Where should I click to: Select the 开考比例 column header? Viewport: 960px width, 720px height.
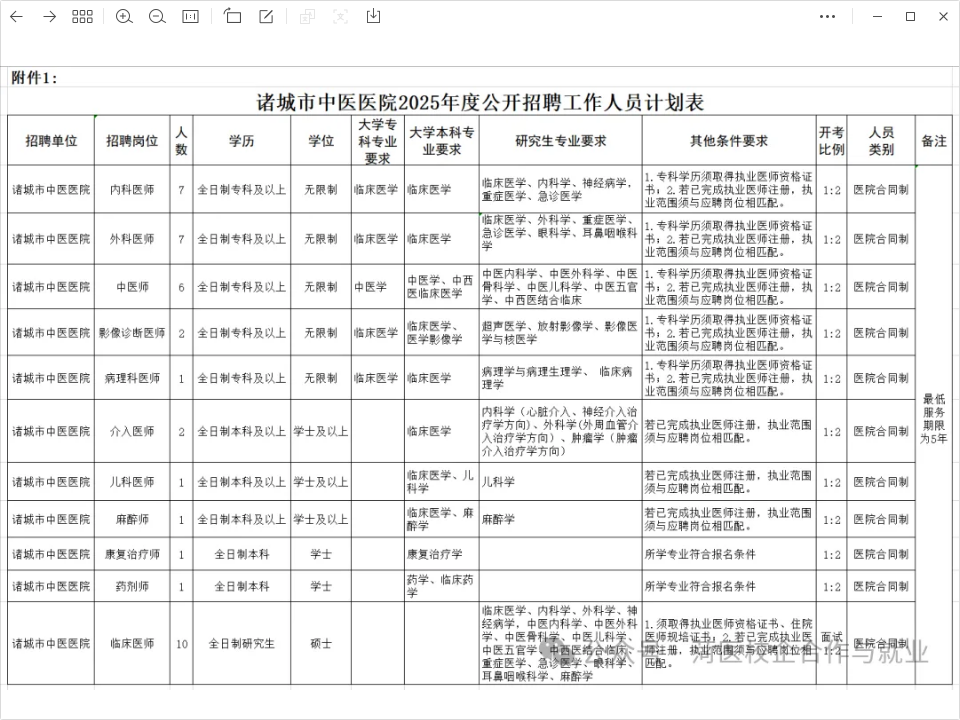831,141
